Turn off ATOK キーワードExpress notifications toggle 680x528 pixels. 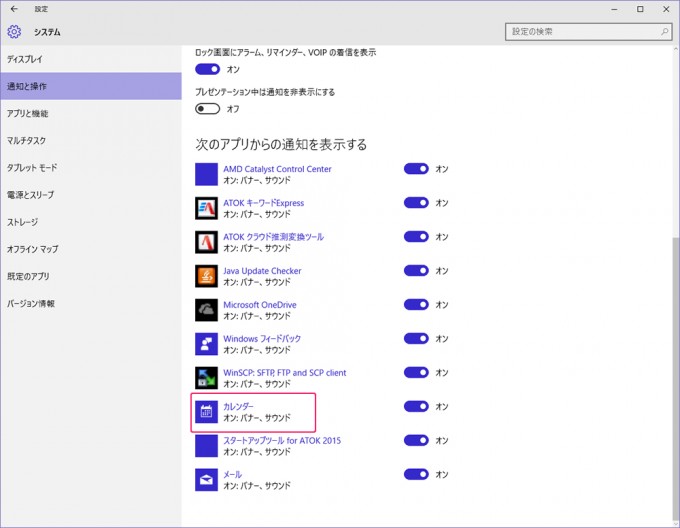[416, 202]
